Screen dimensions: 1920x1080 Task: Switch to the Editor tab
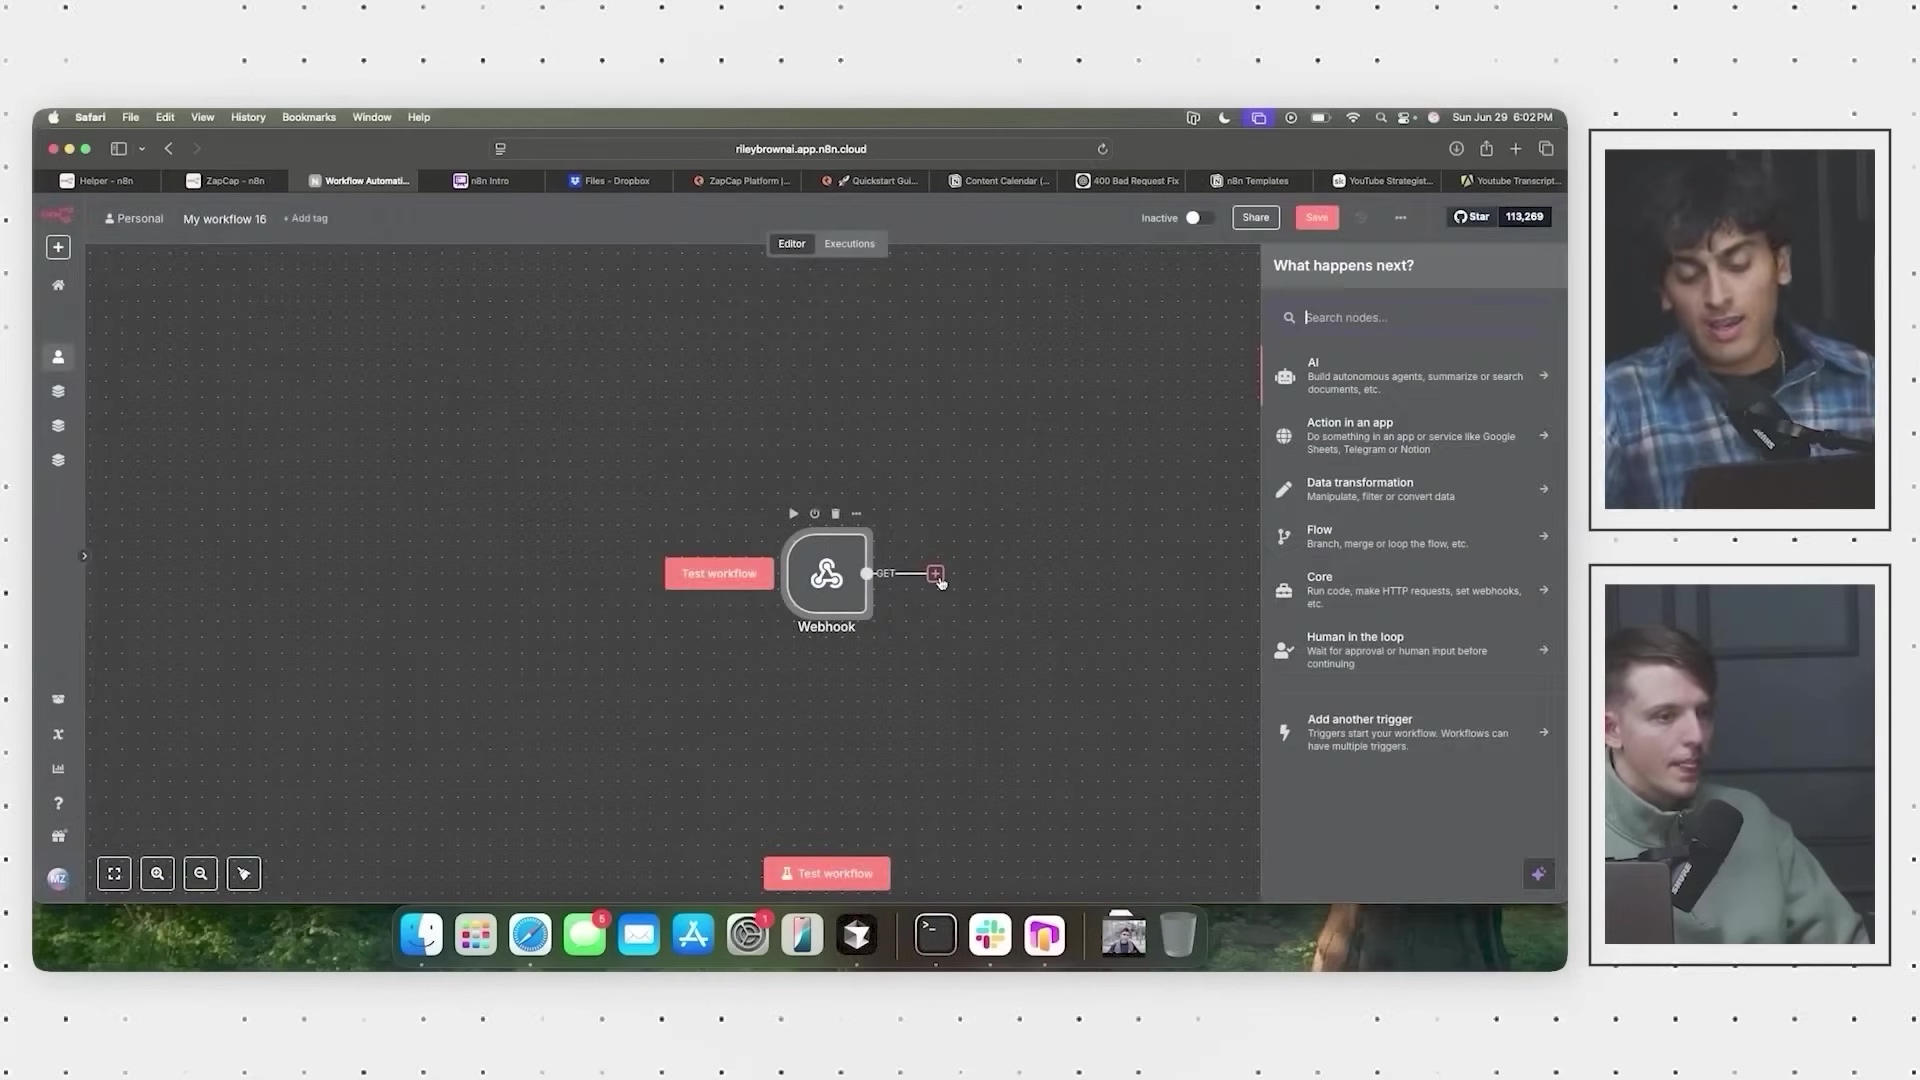pos(792,244)
